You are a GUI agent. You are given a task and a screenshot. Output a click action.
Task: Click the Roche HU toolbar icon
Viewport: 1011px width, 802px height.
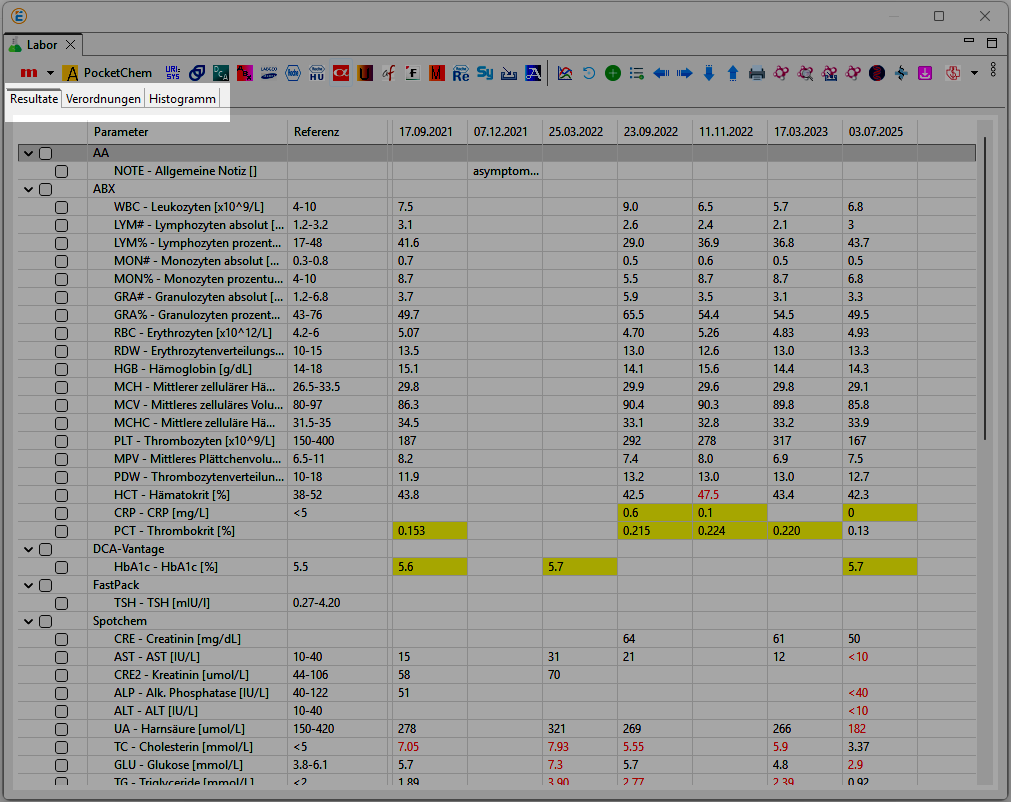coord(317,73)
